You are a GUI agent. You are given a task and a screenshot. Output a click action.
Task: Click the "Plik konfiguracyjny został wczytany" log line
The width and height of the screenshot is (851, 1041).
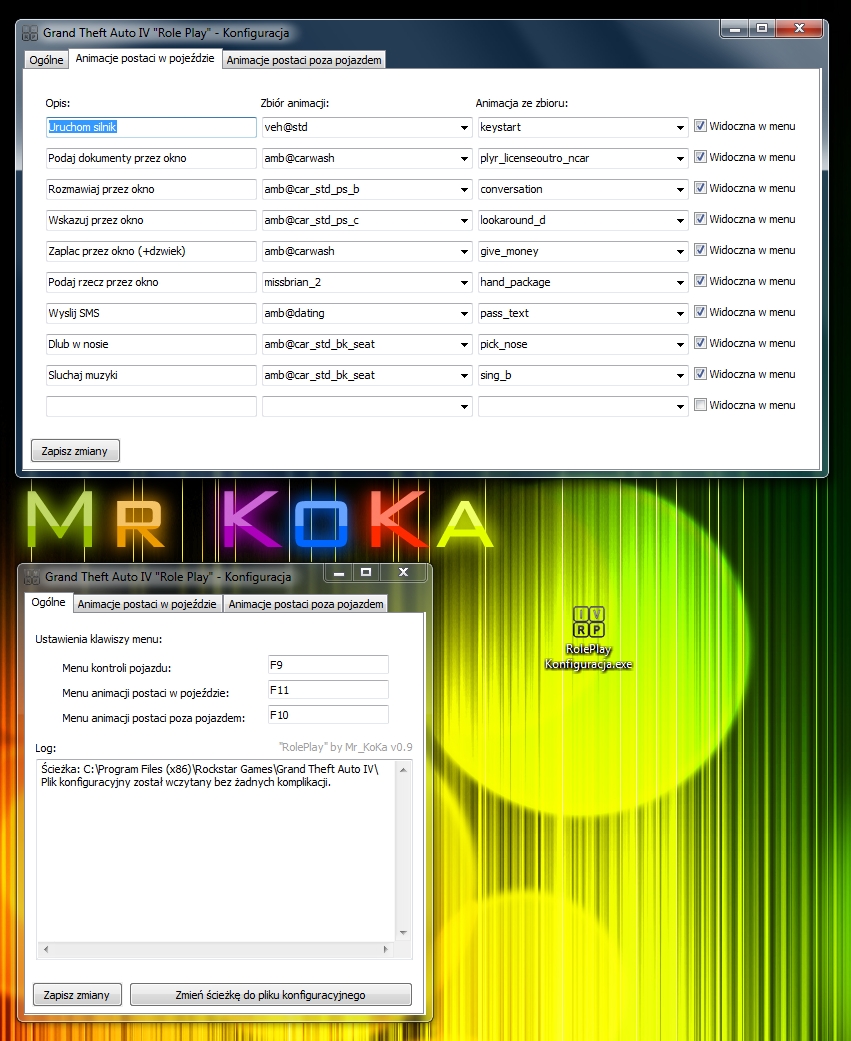coord(186,782)
